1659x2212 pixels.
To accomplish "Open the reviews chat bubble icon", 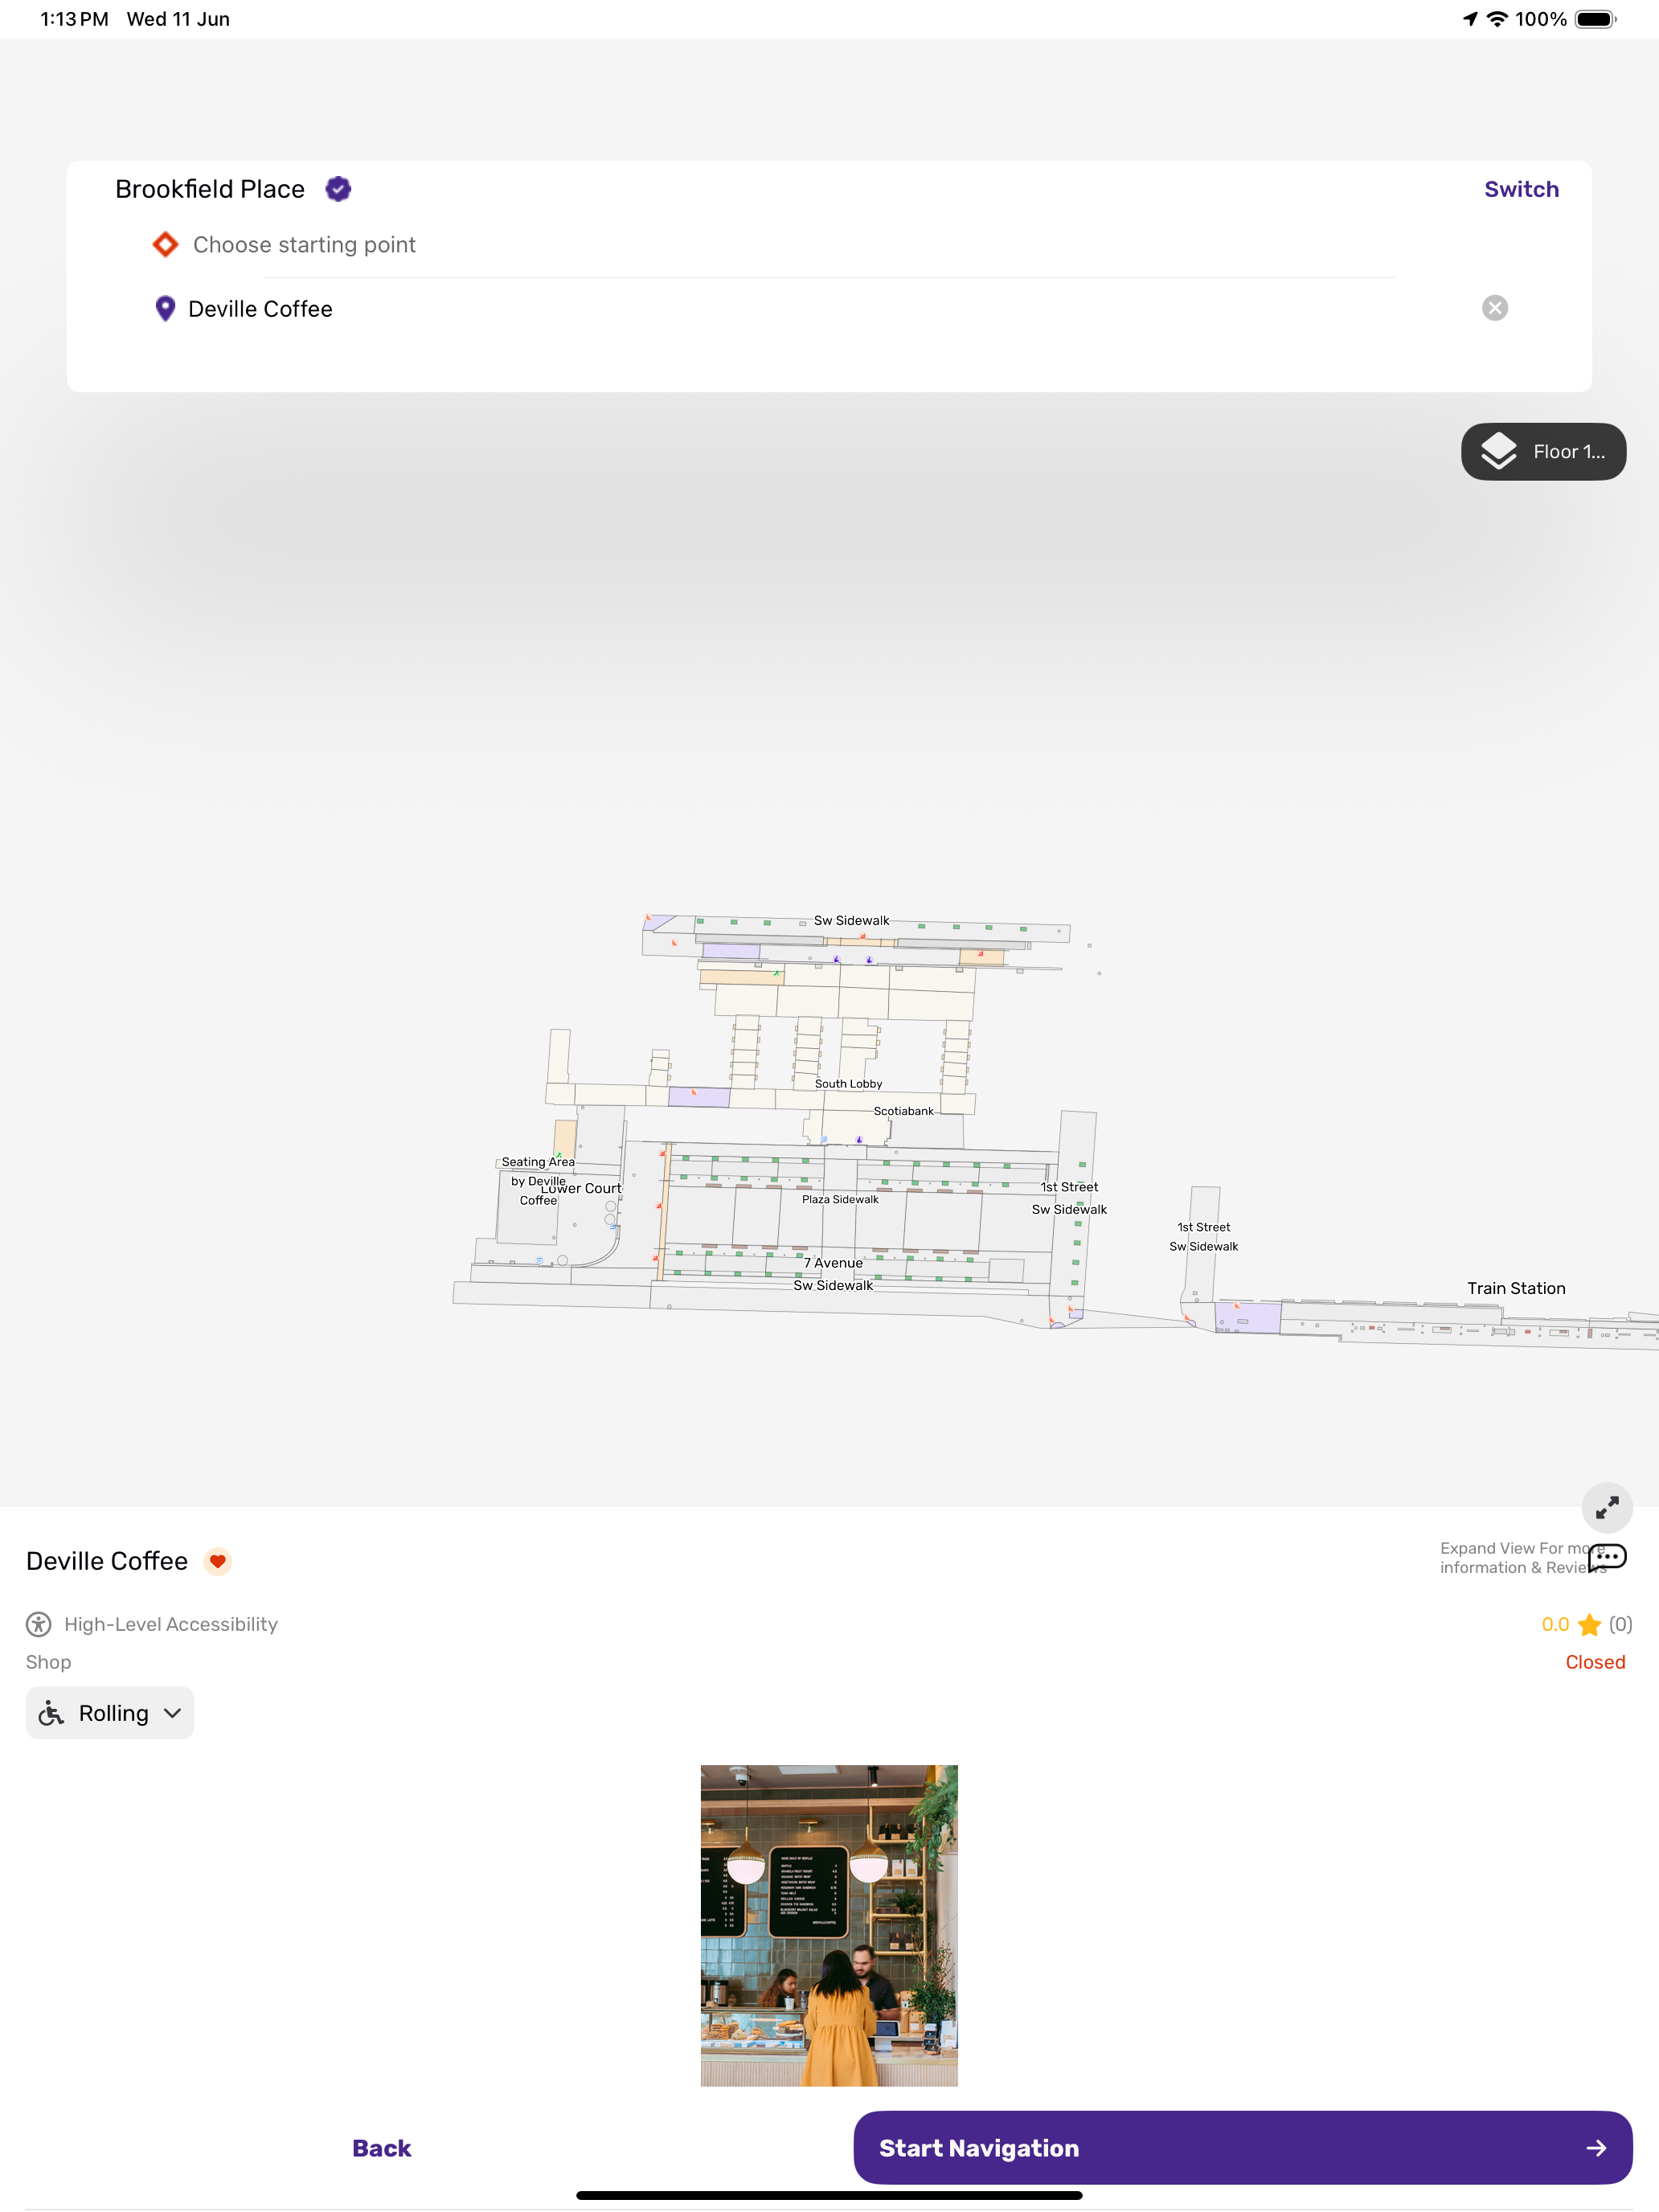I will click(1607, 1557).
